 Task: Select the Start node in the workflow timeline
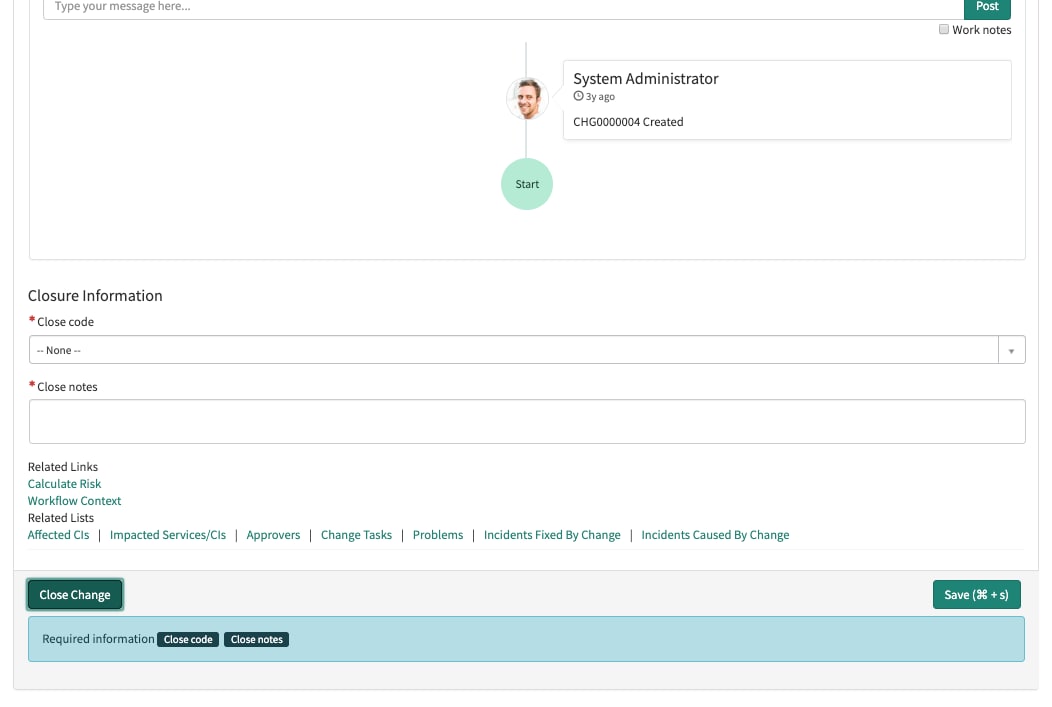tap(527, 184)
